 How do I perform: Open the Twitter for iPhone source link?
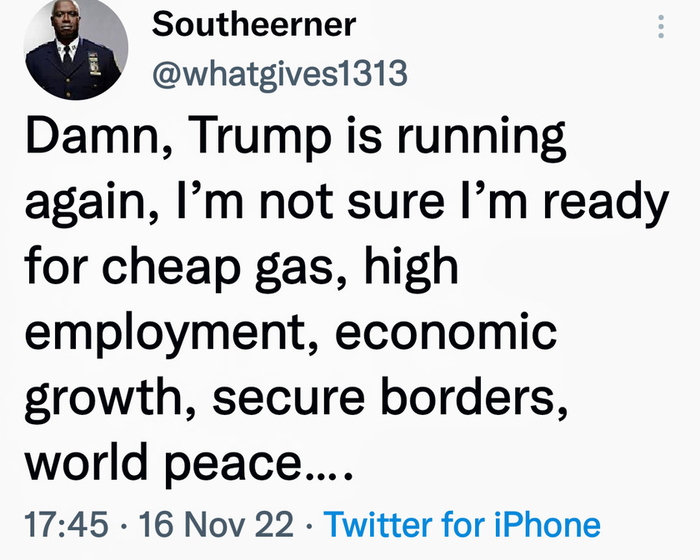click(463, 524)
